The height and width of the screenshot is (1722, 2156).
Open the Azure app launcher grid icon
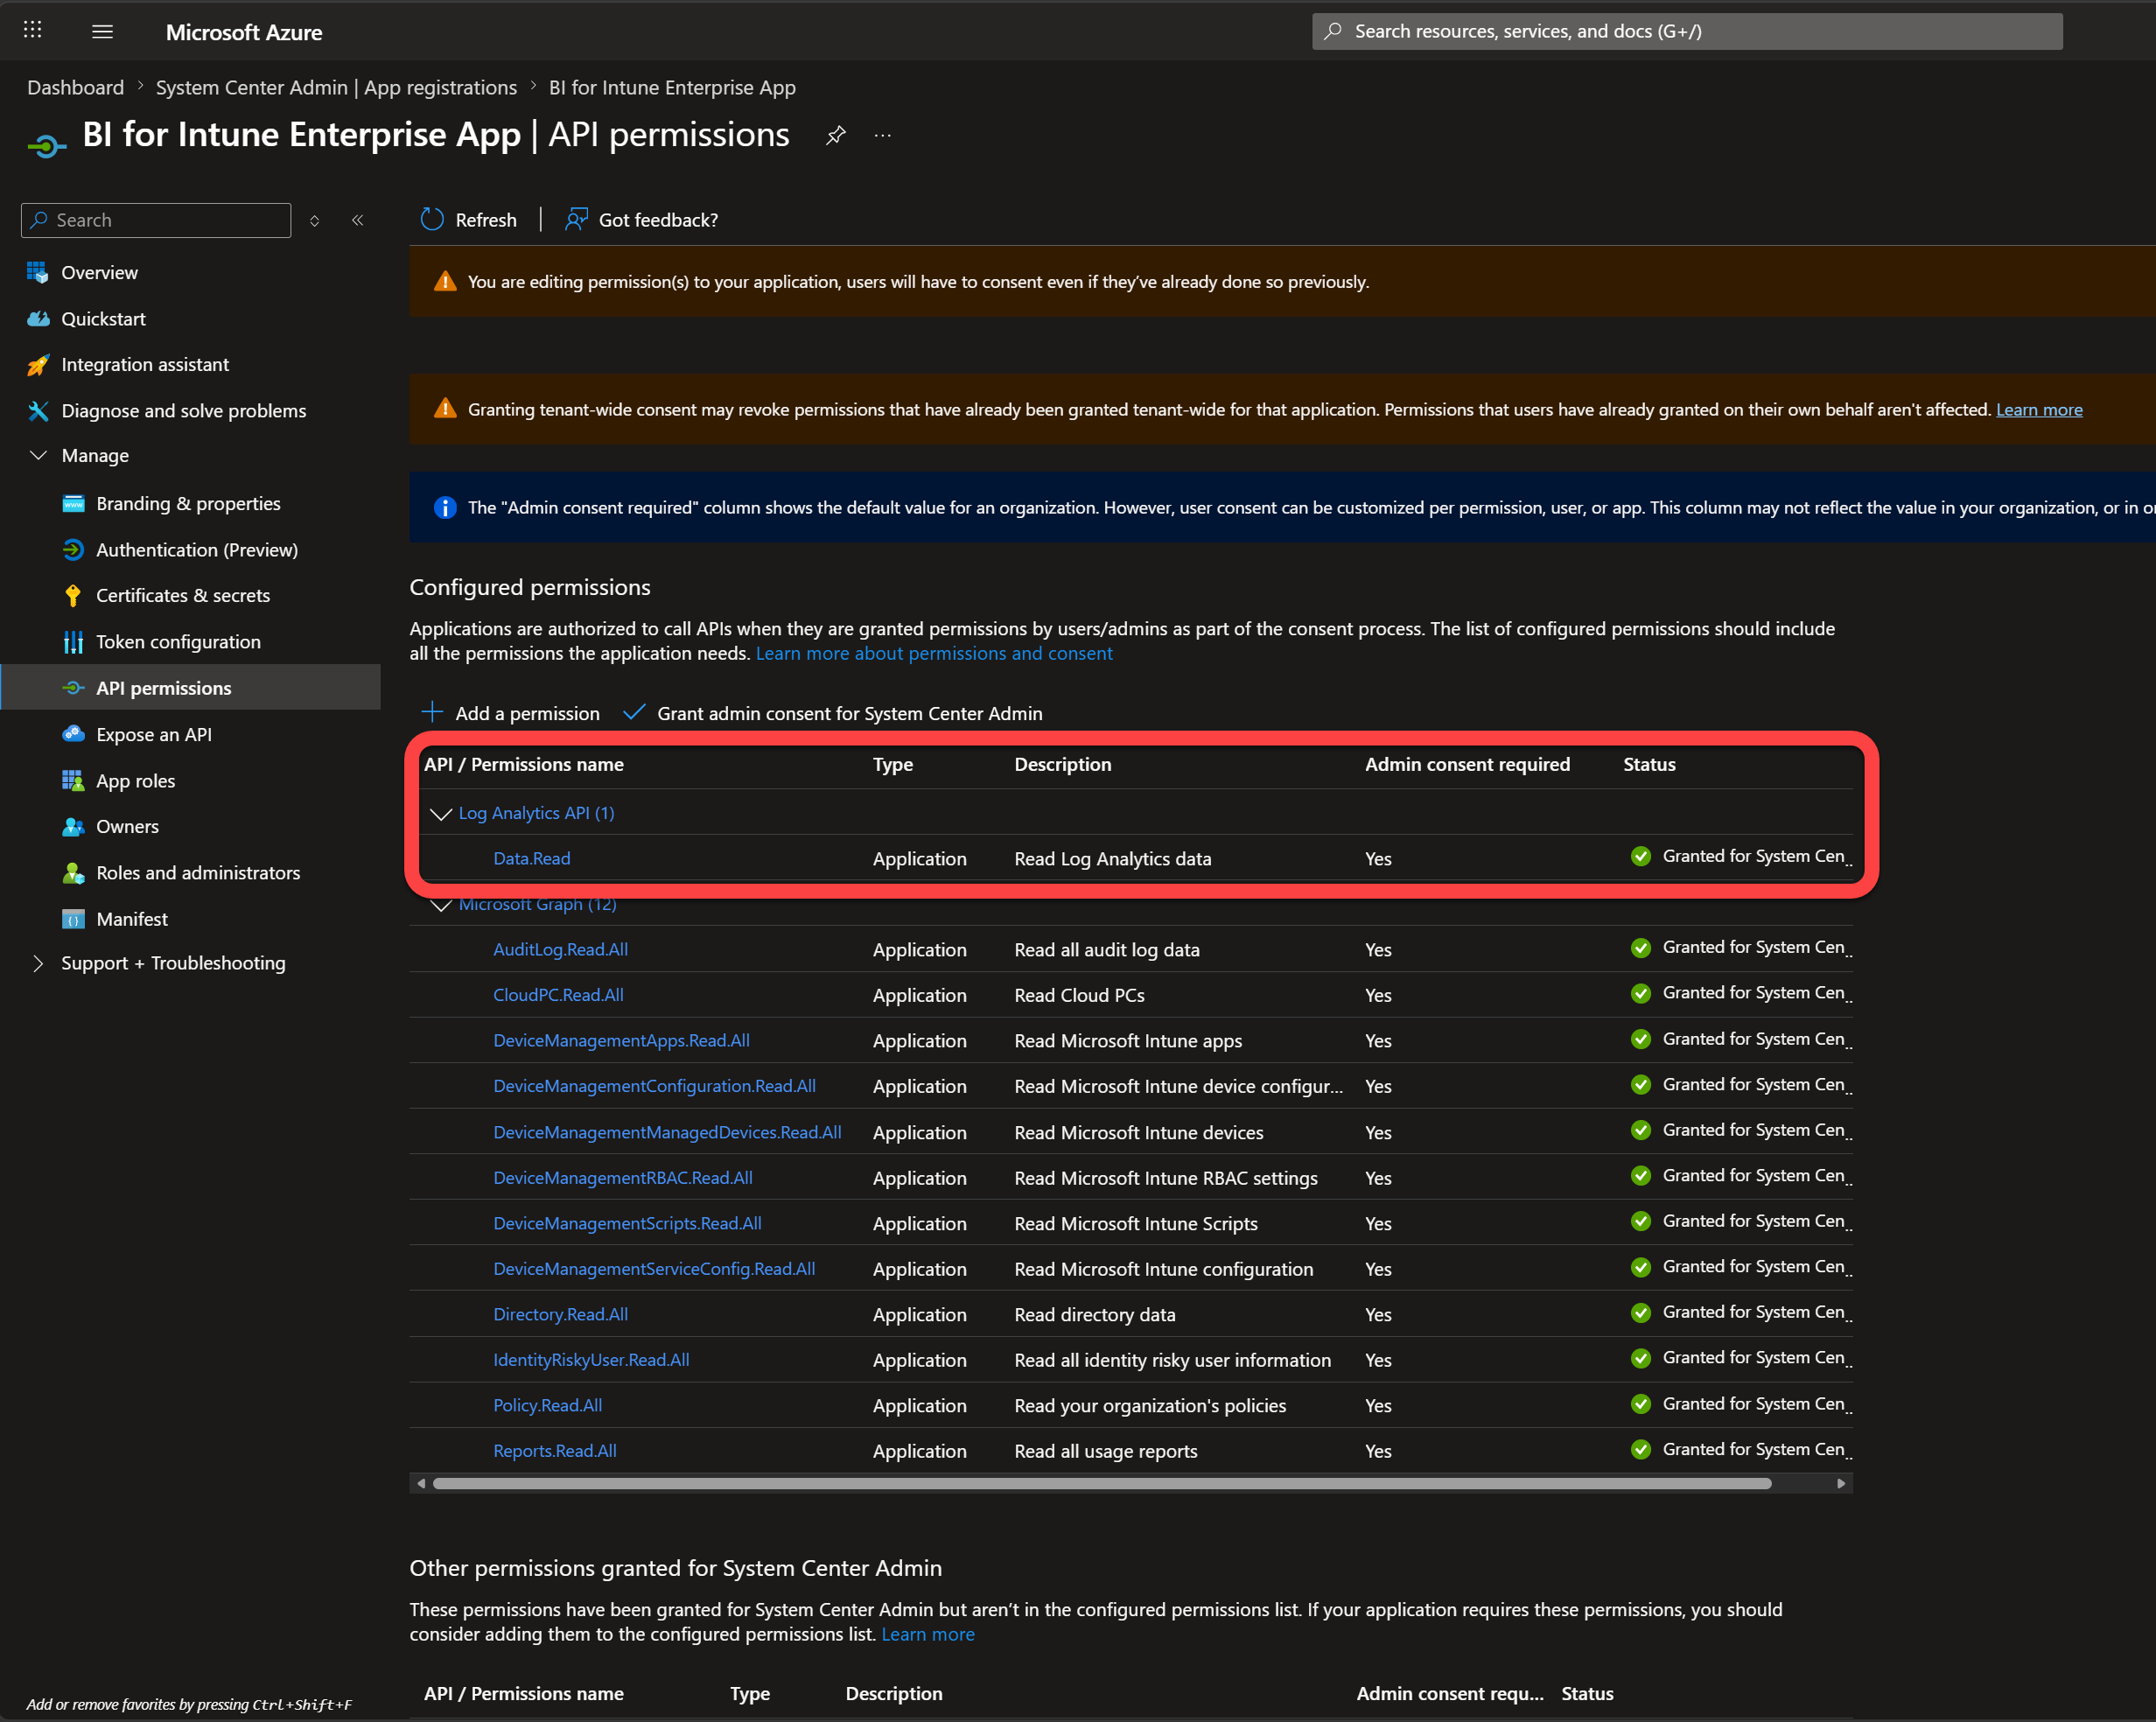click(x=32, y=30)
